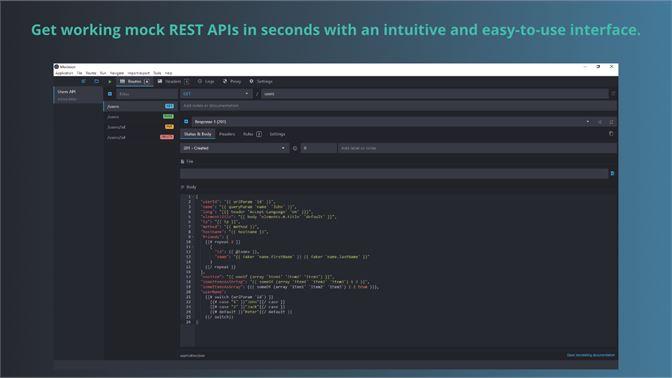Open the Logs view
The width and height of the screenshot is (672, 378).
(x=206, y=81)
